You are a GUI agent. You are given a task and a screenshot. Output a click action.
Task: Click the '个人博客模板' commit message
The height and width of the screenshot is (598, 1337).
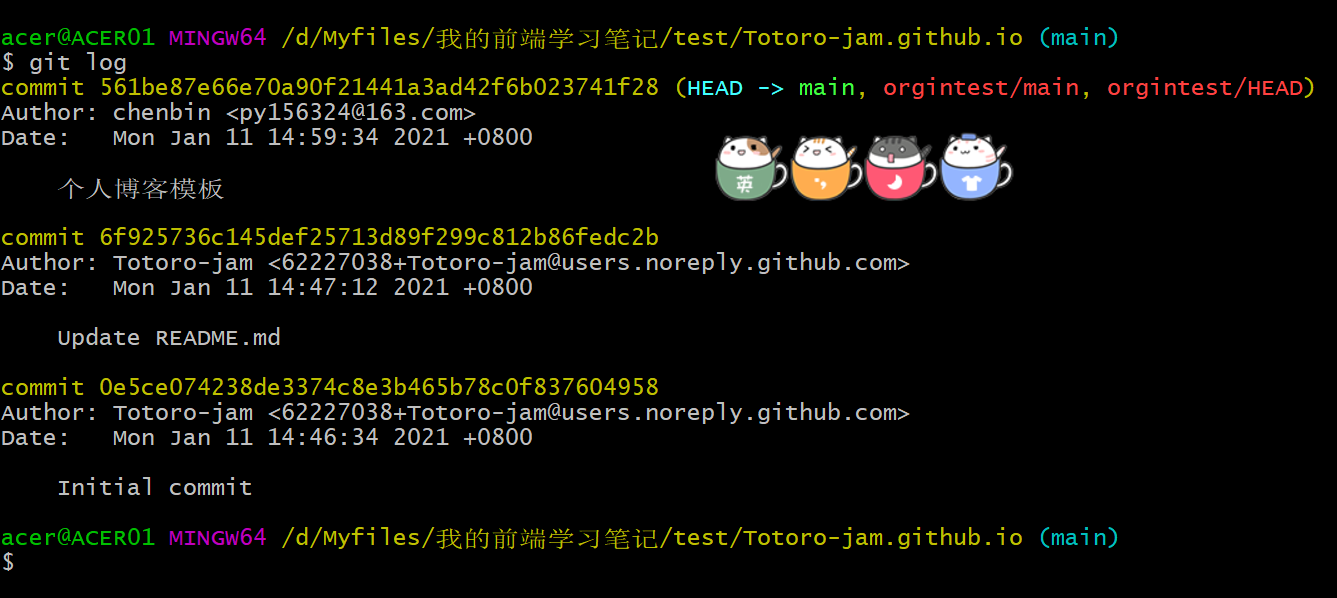(141, 188)
